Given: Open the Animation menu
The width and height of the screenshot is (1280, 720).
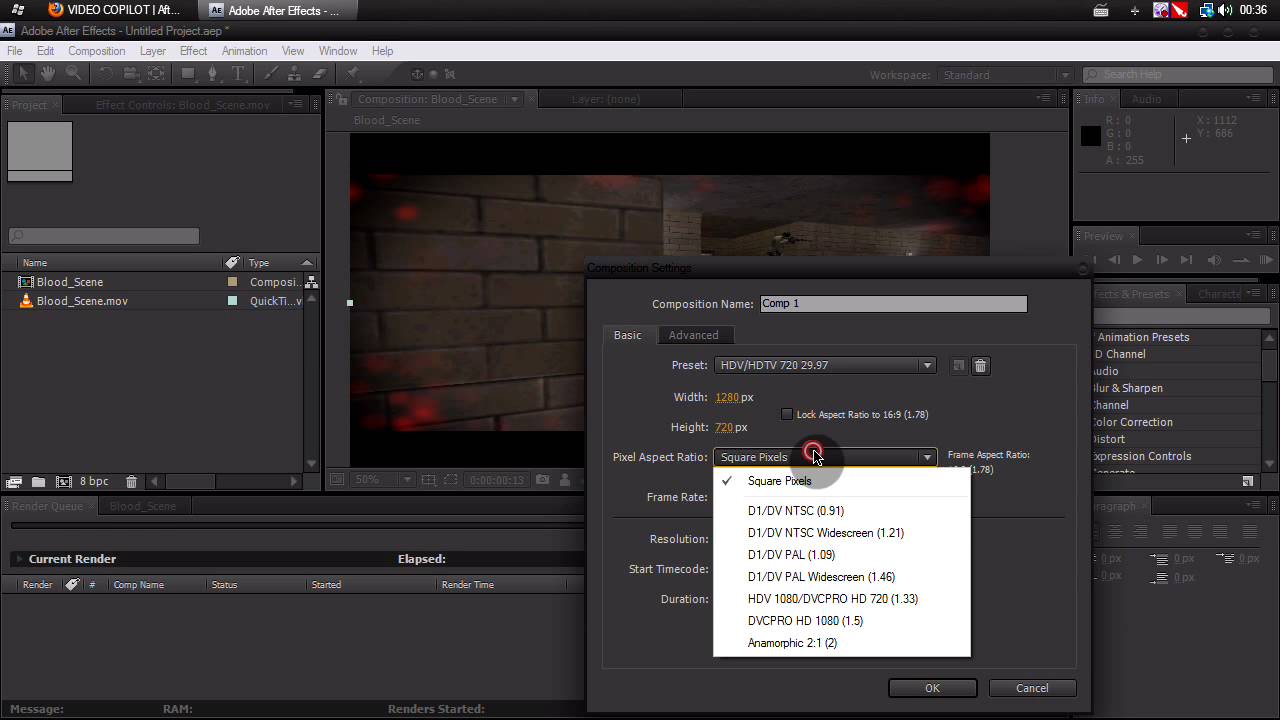Looking at the screenshot, I should [x=244, y=51].
